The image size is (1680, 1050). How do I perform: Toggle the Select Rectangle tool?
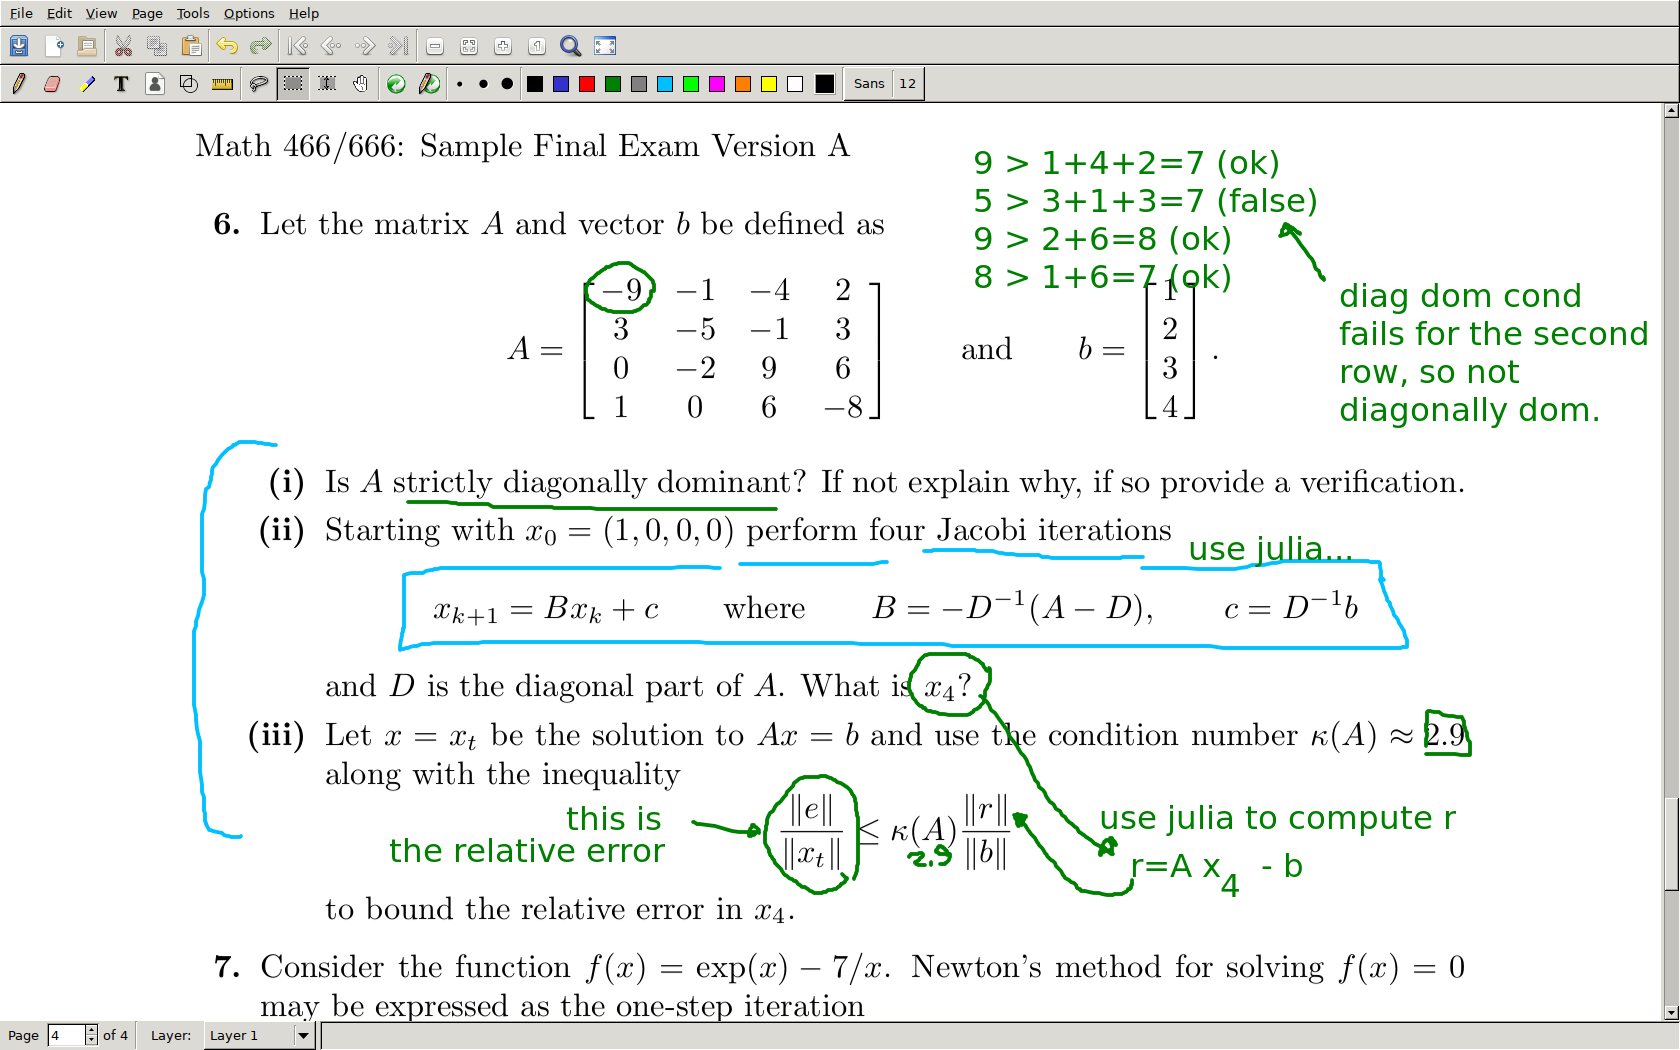tap(293, 84)
